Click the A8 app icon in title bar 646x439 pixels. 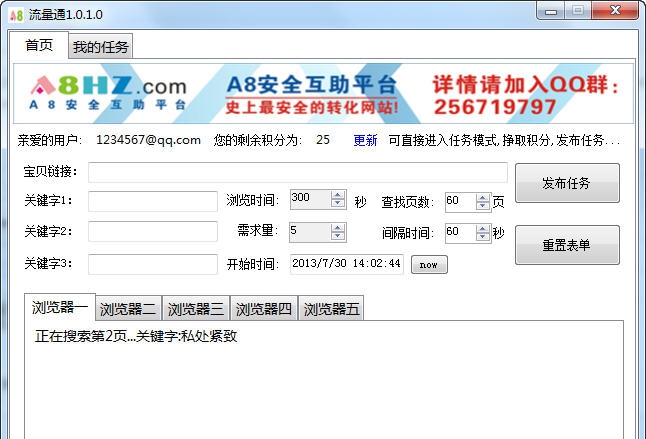point(16,15)
